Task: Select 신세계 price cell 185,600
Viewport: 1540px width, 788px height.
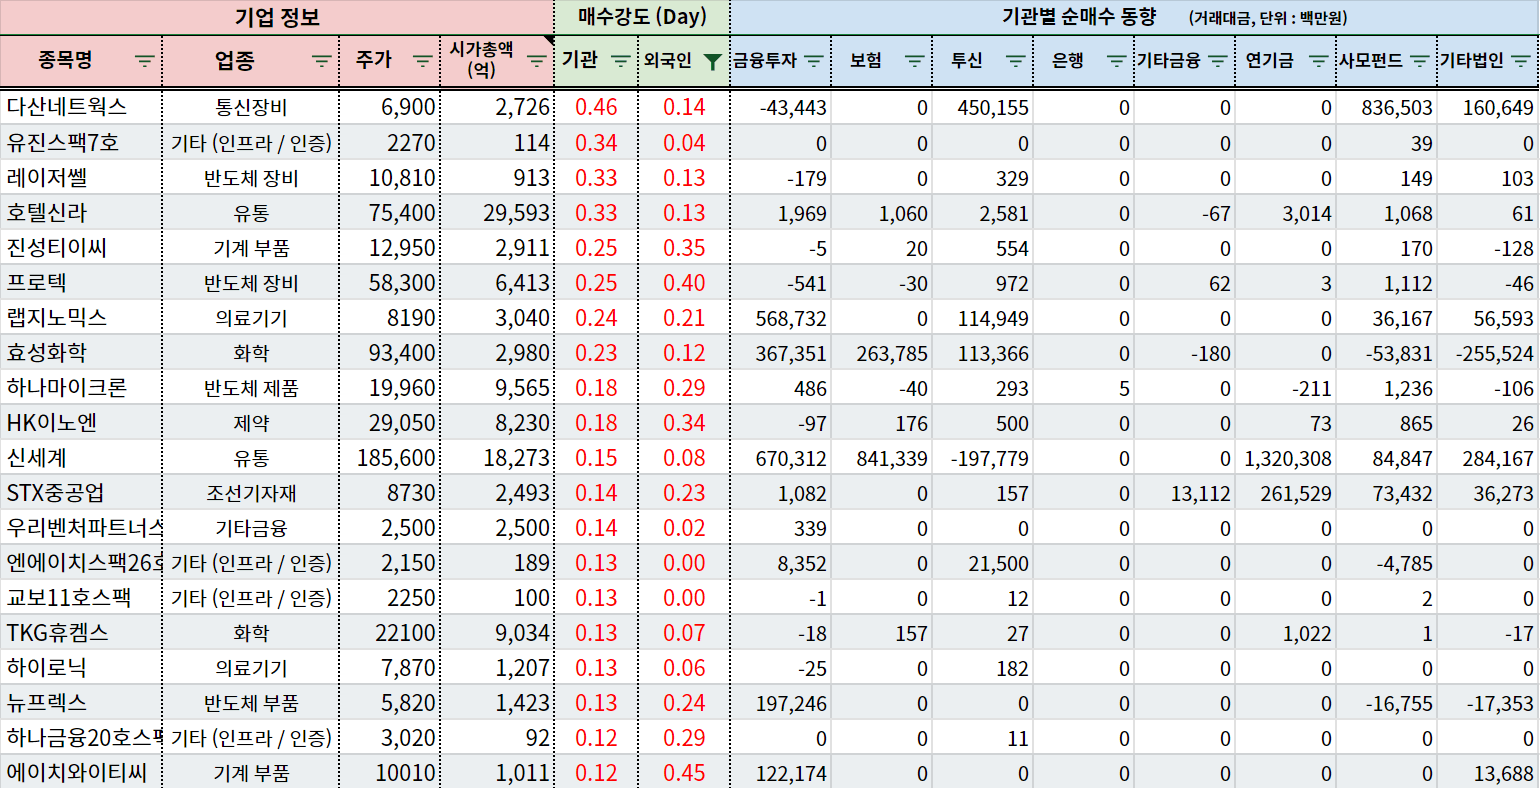Action: tap(390, 458)
